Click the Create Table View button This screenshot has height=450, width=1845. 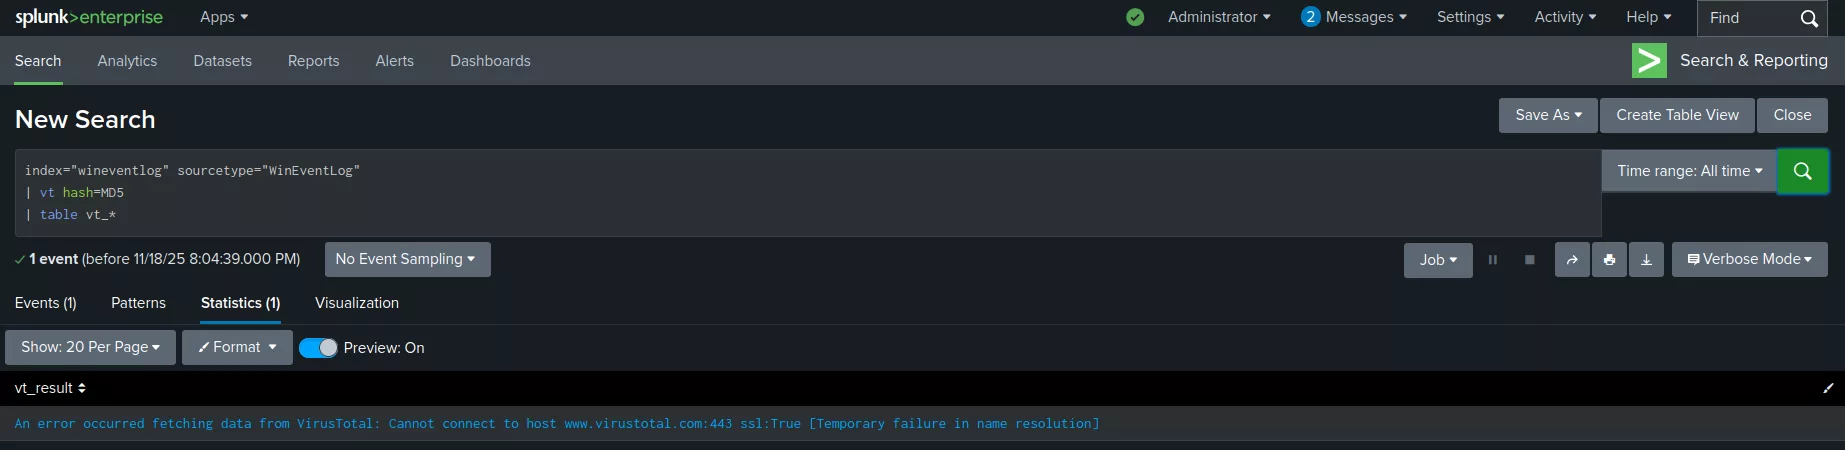pos(1677,115)
